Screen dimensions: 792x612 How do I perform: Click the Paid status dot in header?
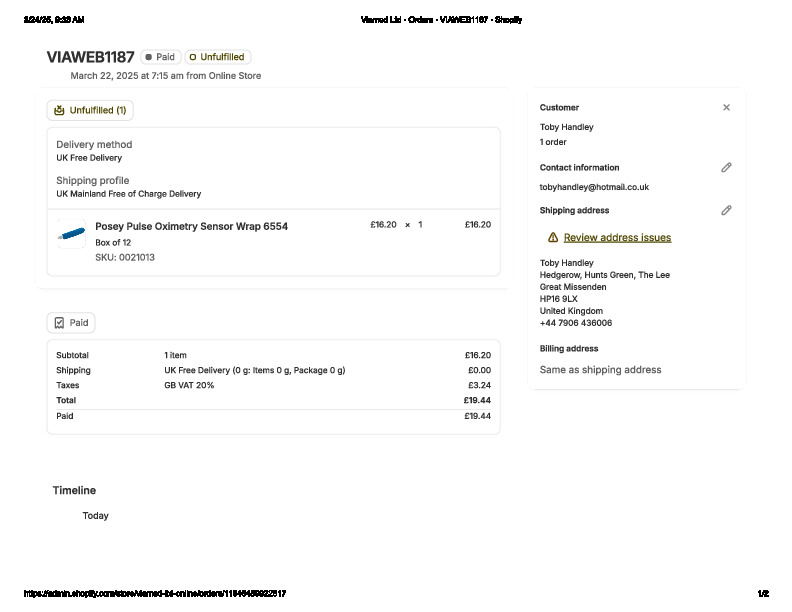click(149, 57)
